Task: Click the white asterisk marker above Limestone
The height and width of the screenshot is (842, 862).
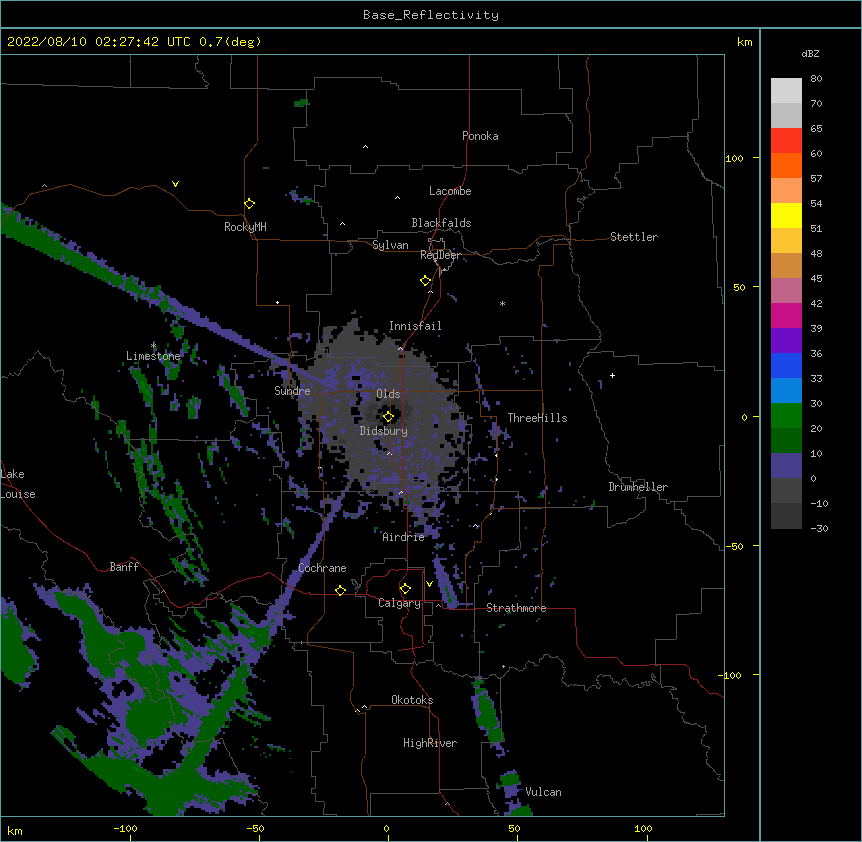Action: coord(153,345)
